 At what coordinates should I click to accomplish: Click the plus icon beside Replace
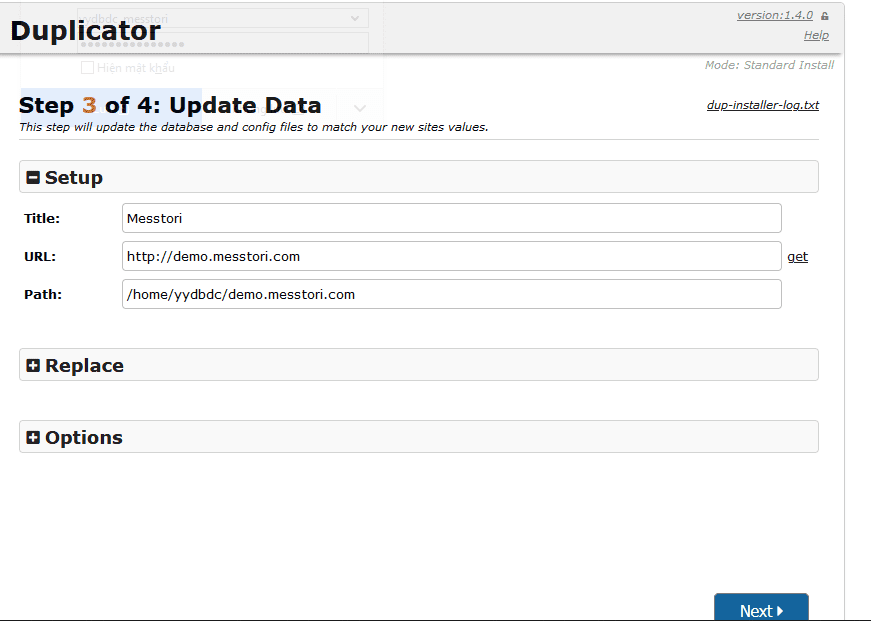[x=34, y=365]
